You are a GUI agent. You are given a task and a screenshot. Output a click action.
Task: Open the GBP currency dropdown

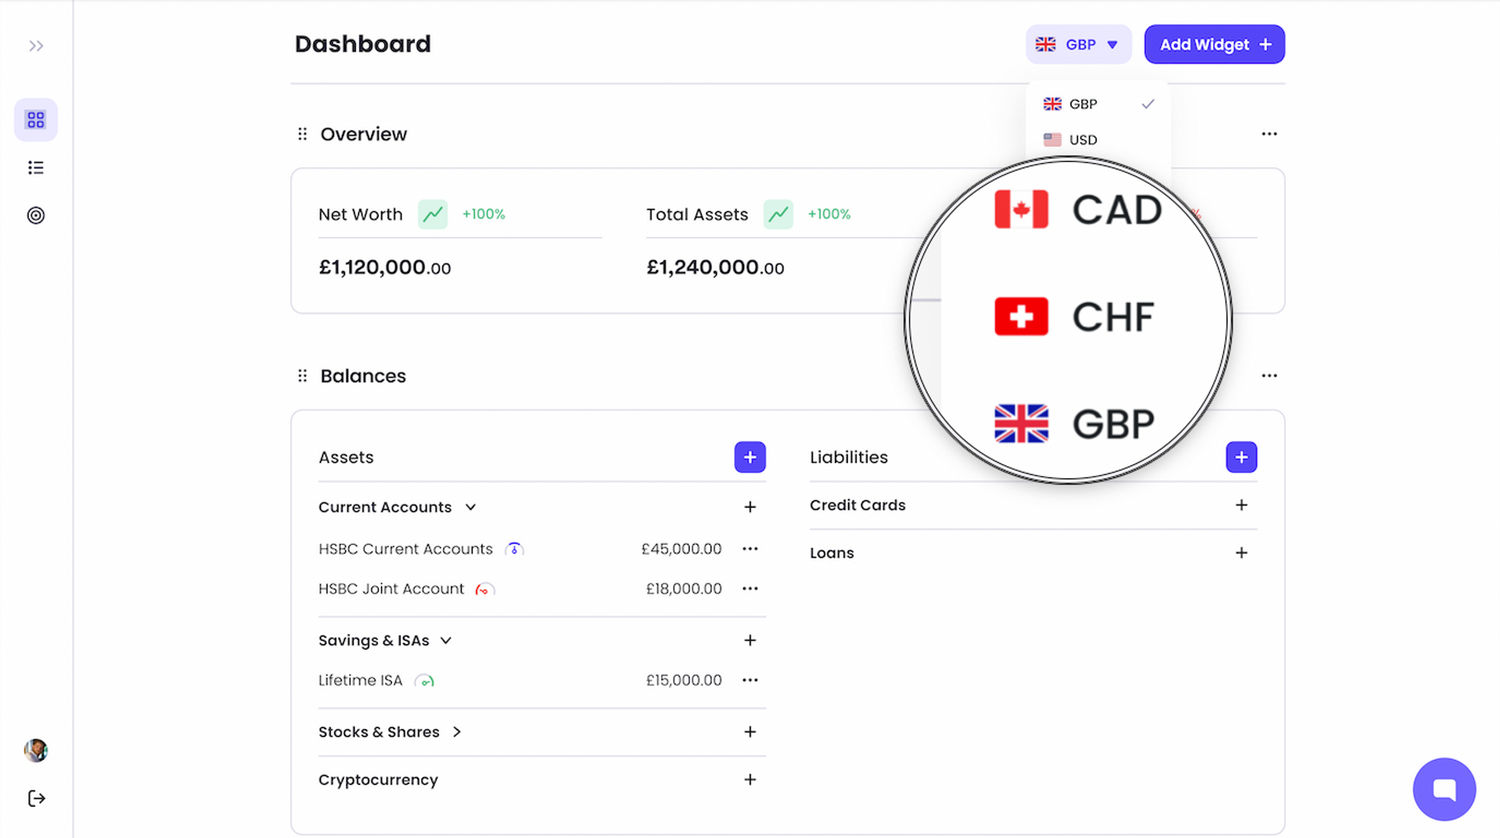[1078, 44]
